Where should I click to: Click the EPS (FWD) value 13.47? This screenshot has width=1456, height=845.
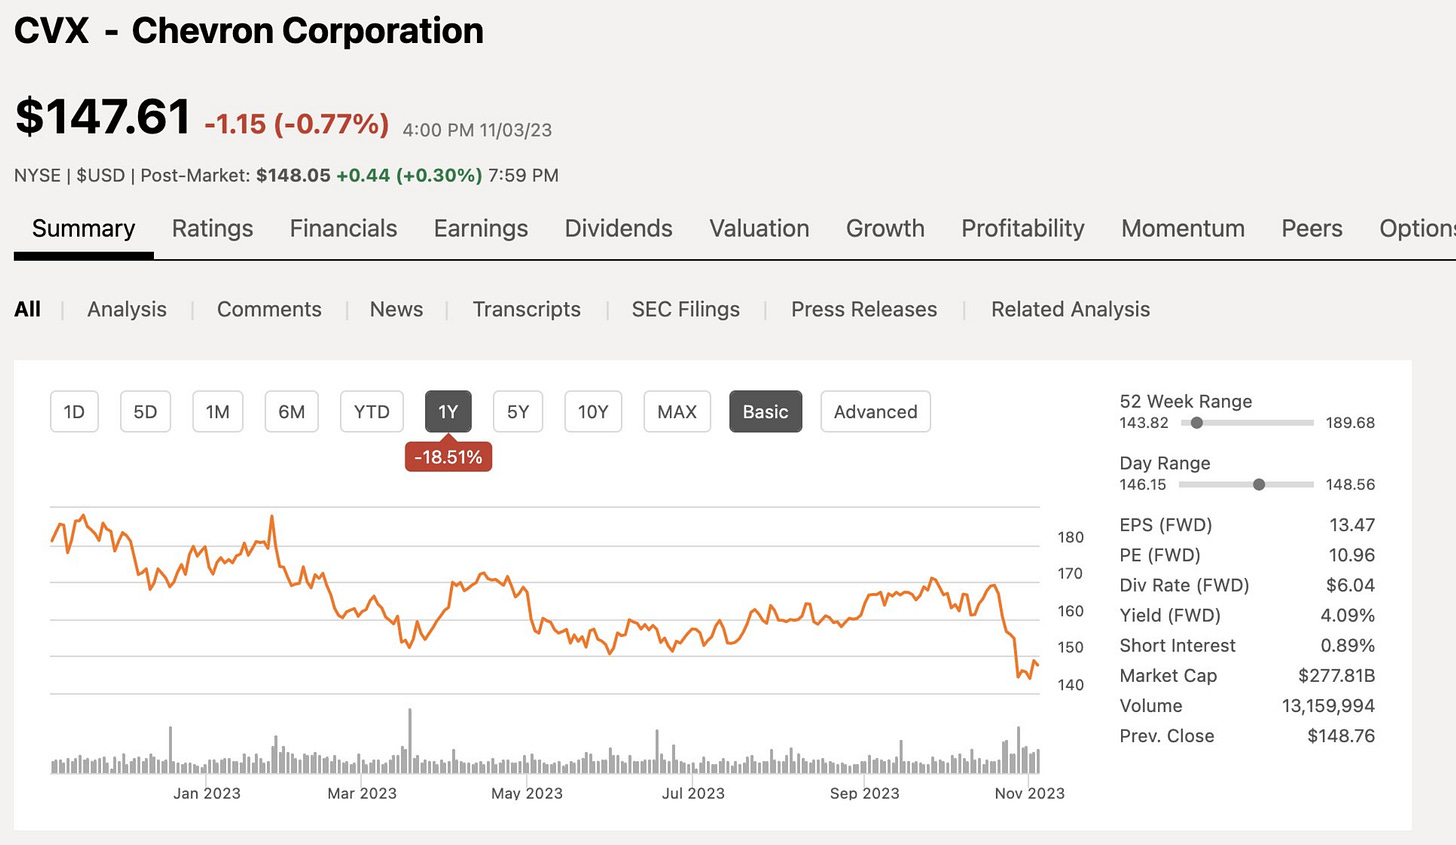1352,525
